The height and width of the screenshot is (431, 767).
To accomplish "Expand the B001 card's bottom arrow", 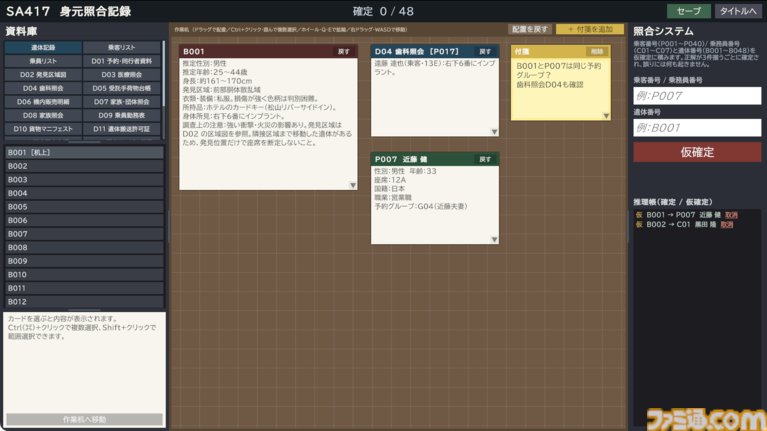I will pos(353,185).
